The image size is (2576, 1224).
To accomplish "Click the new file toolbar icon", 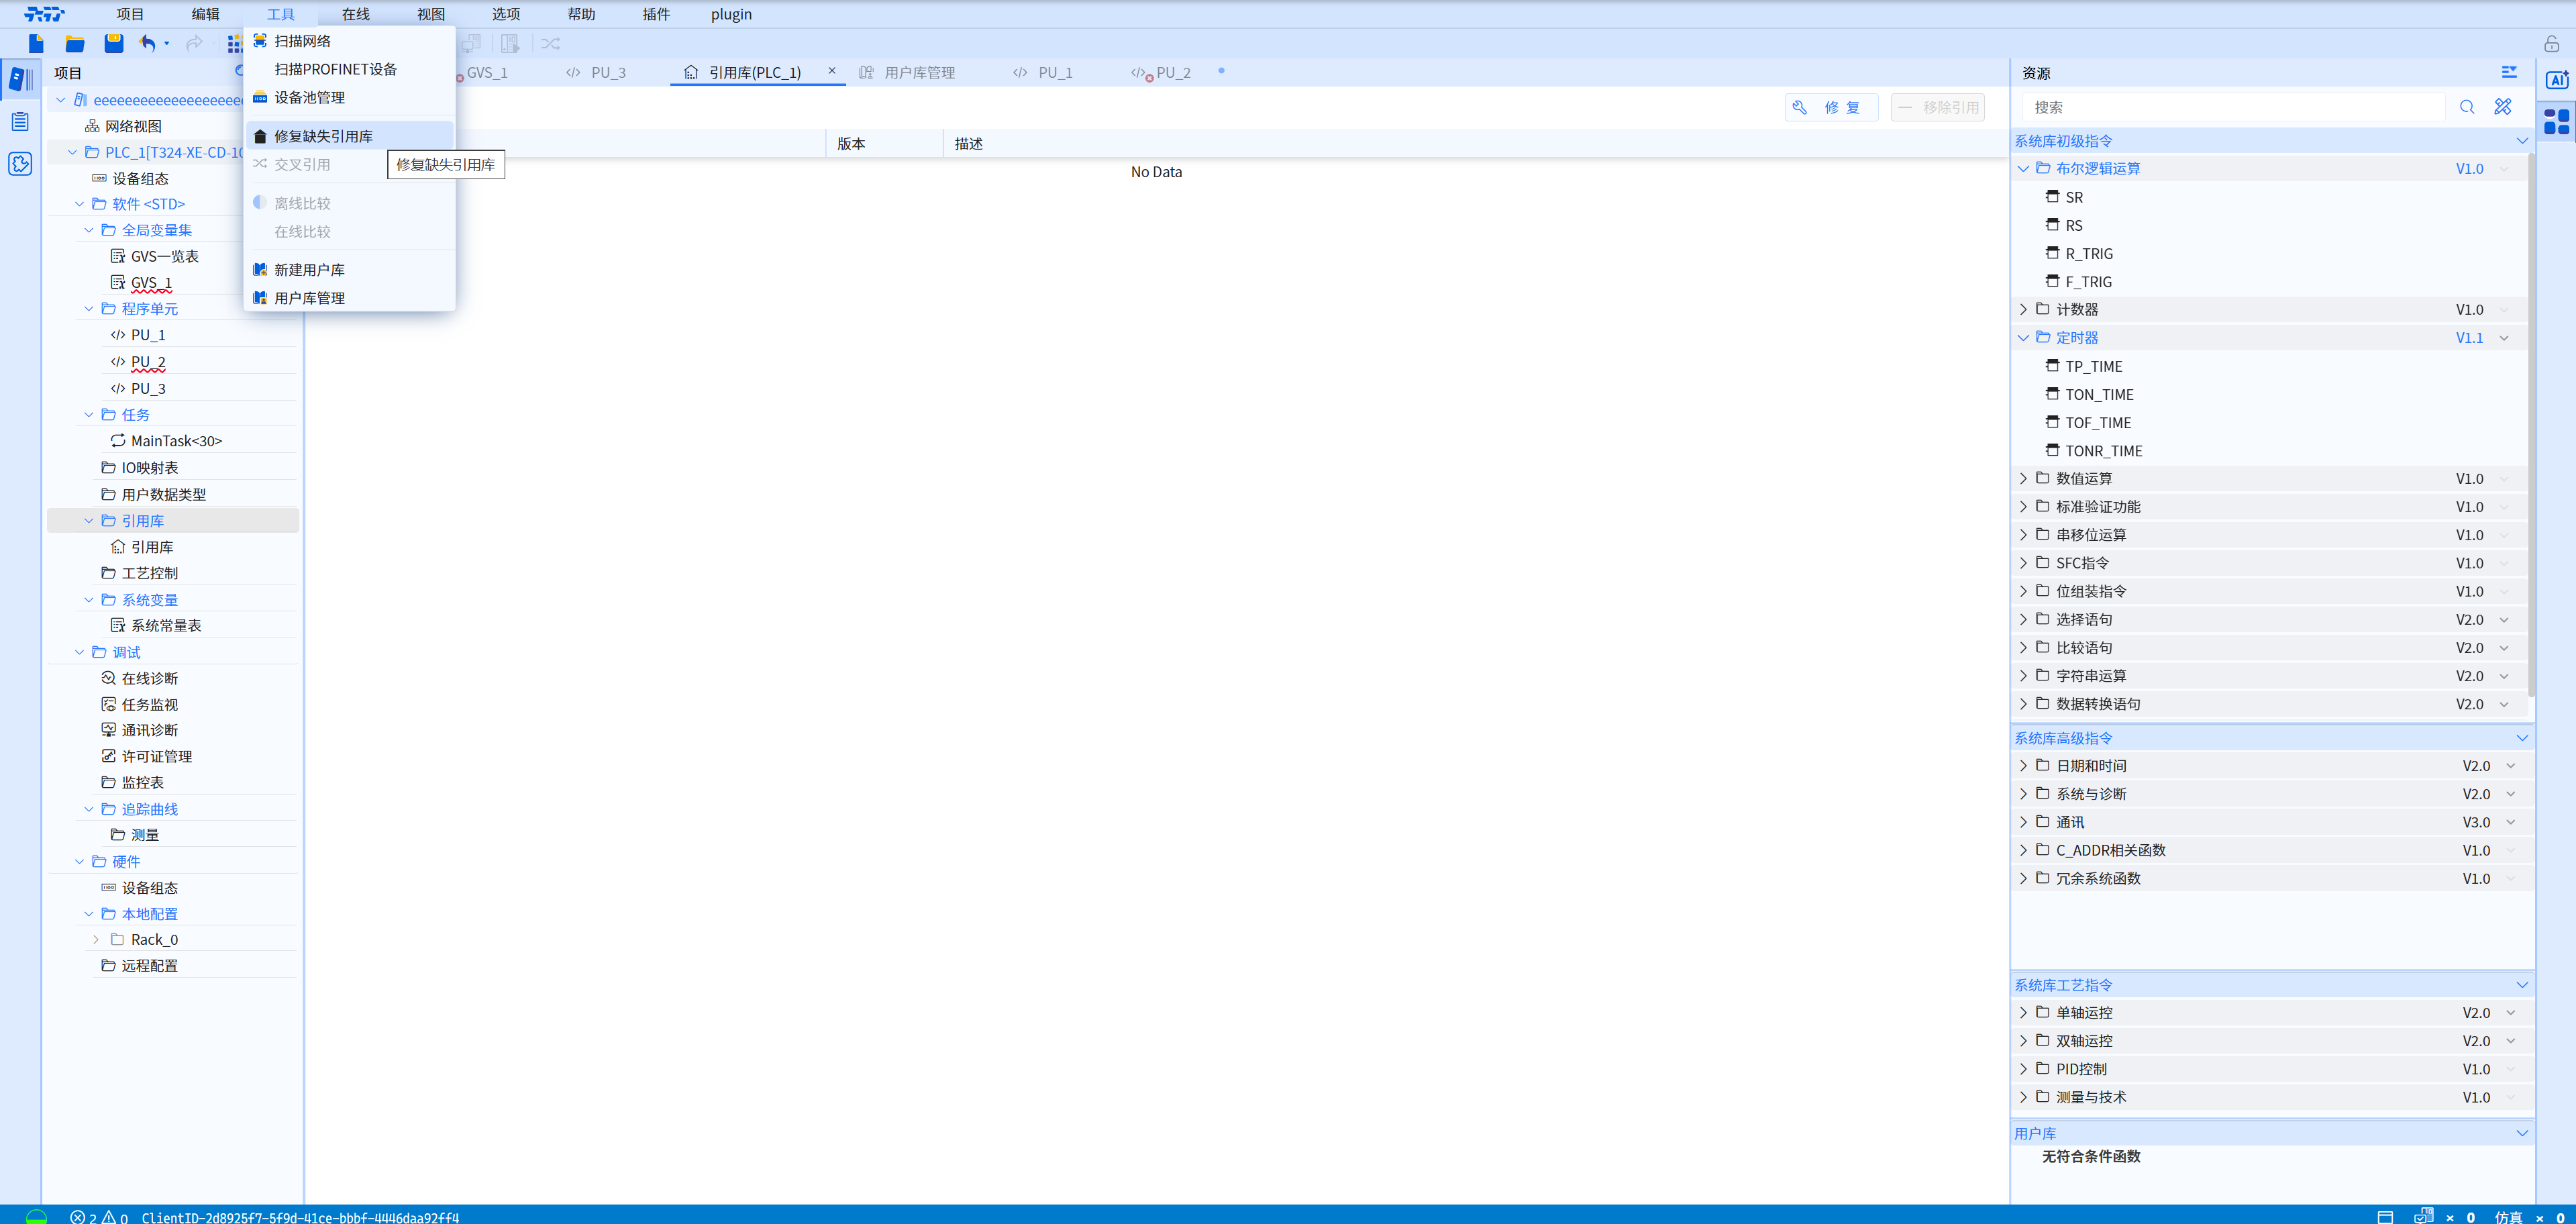I will tap(36, 43).
